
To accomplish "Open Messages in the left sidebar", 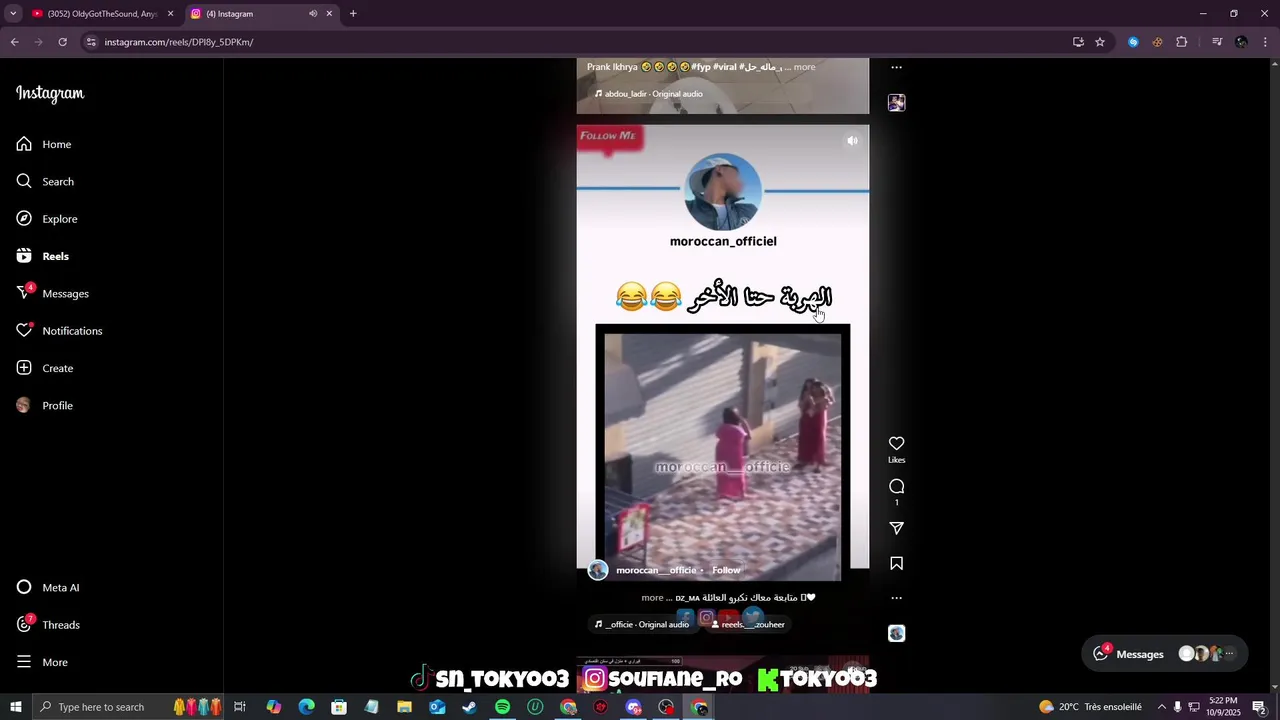I will coord(53,293).
